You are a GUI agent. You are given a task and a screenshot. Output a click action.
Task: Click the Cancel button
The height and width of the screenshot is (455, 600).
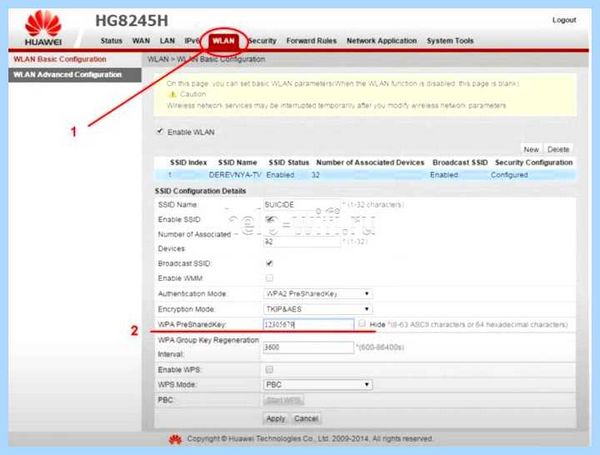pyautogui.click(x=306, y=419)
